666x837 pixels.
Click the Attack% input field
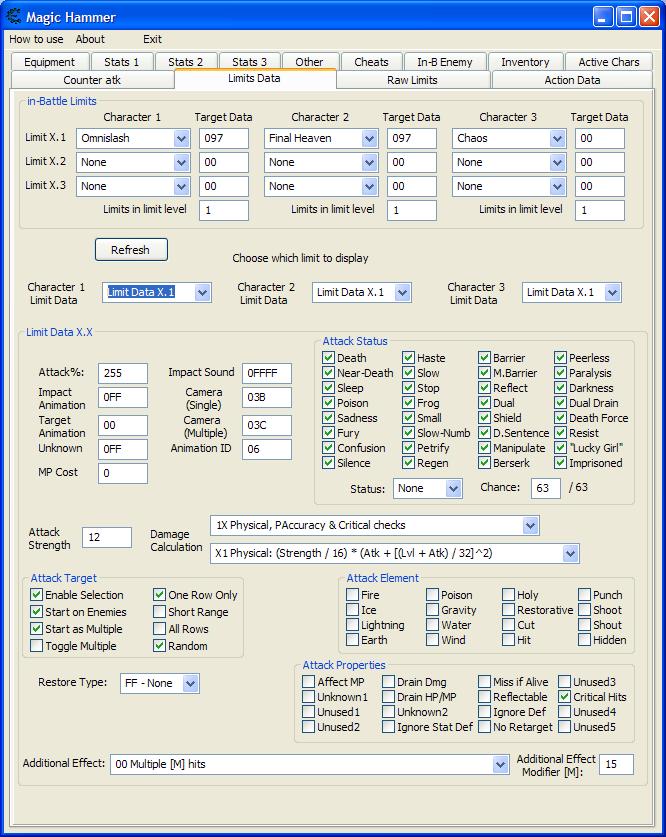[123, 373]
